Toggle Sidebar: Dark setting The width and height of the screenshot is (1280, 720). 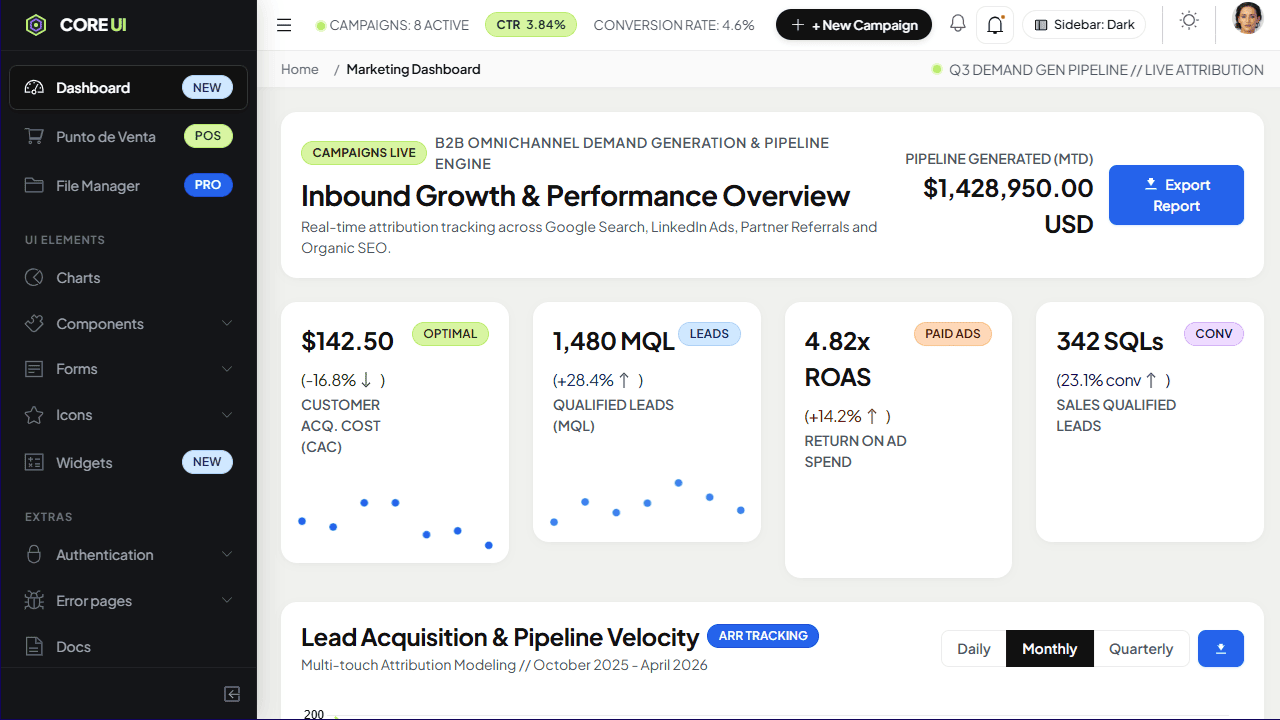(1084, 25)
